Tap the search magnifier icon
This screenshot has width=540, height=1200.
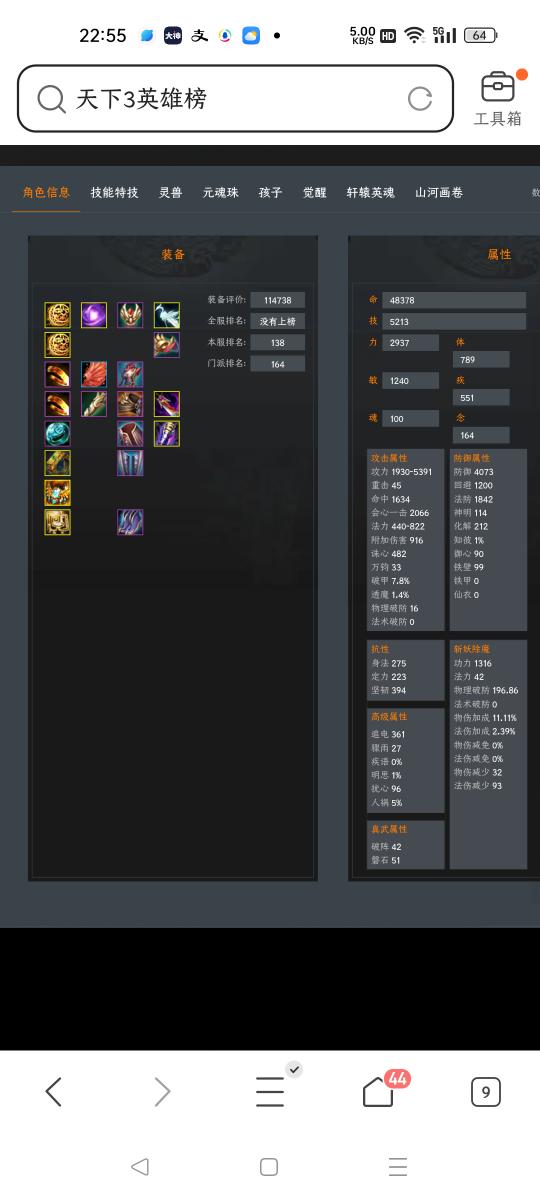point(50,98)
